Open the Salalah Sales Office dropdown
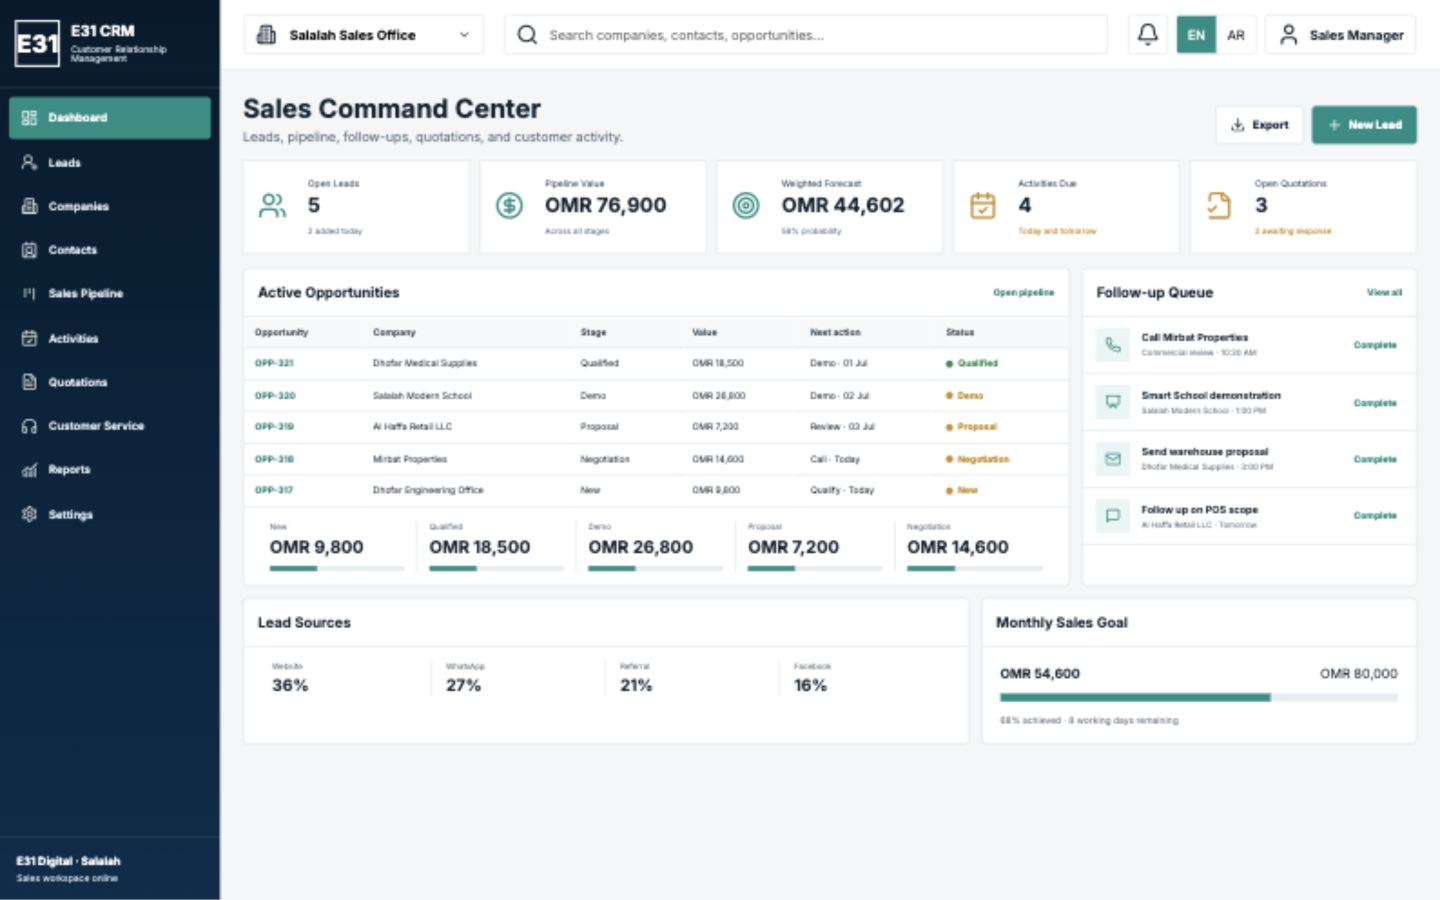This screenshot has height=900, width=1440. click(363, 35)
